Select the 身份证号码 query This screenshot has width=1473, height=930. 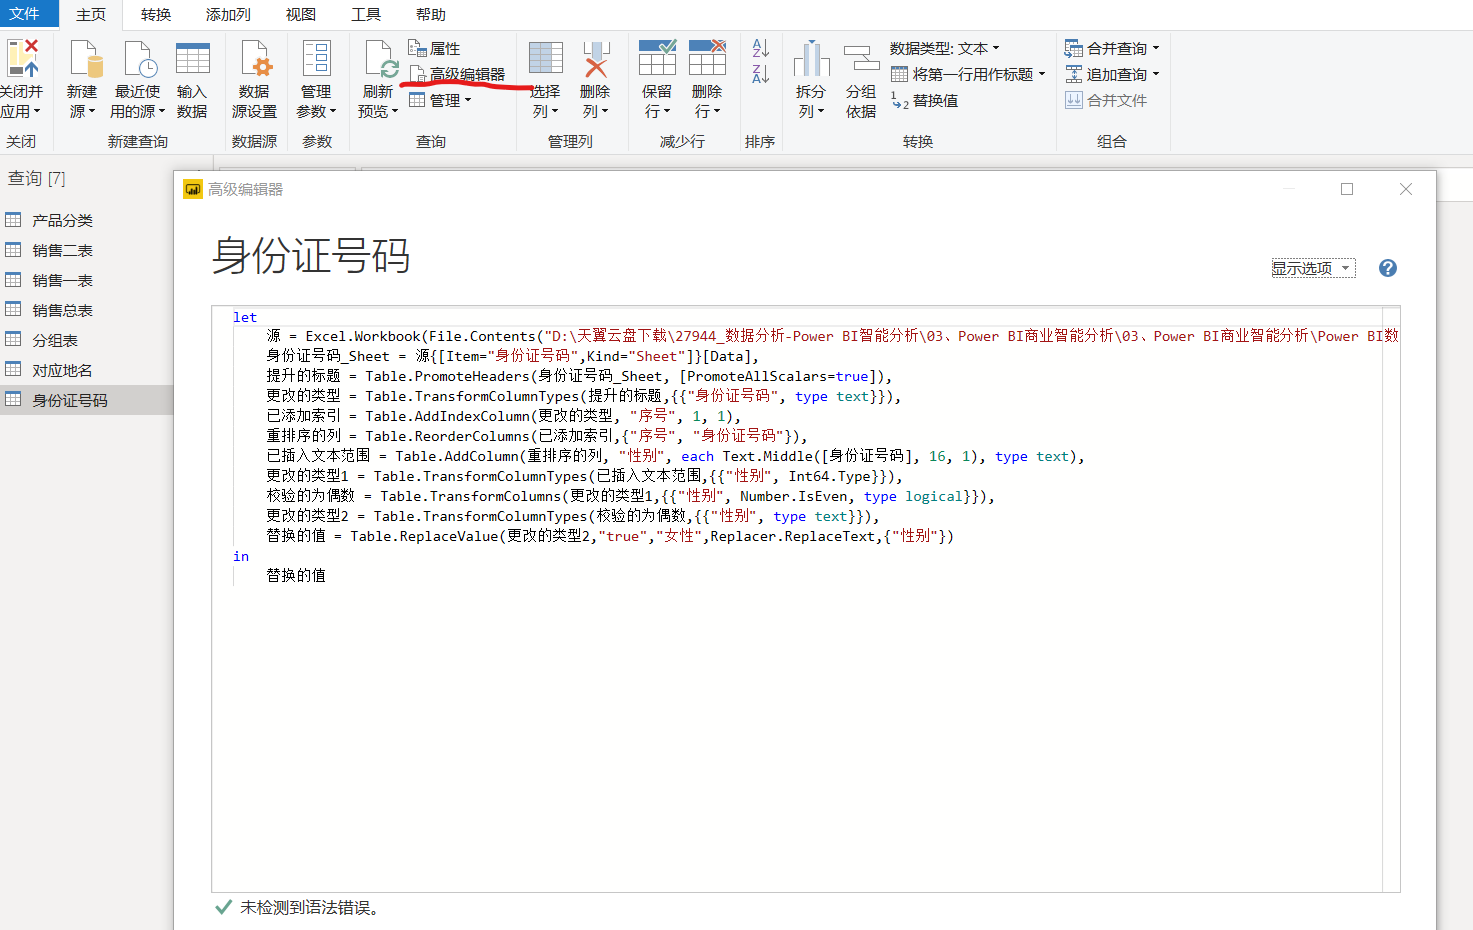[x=86, y=400]
